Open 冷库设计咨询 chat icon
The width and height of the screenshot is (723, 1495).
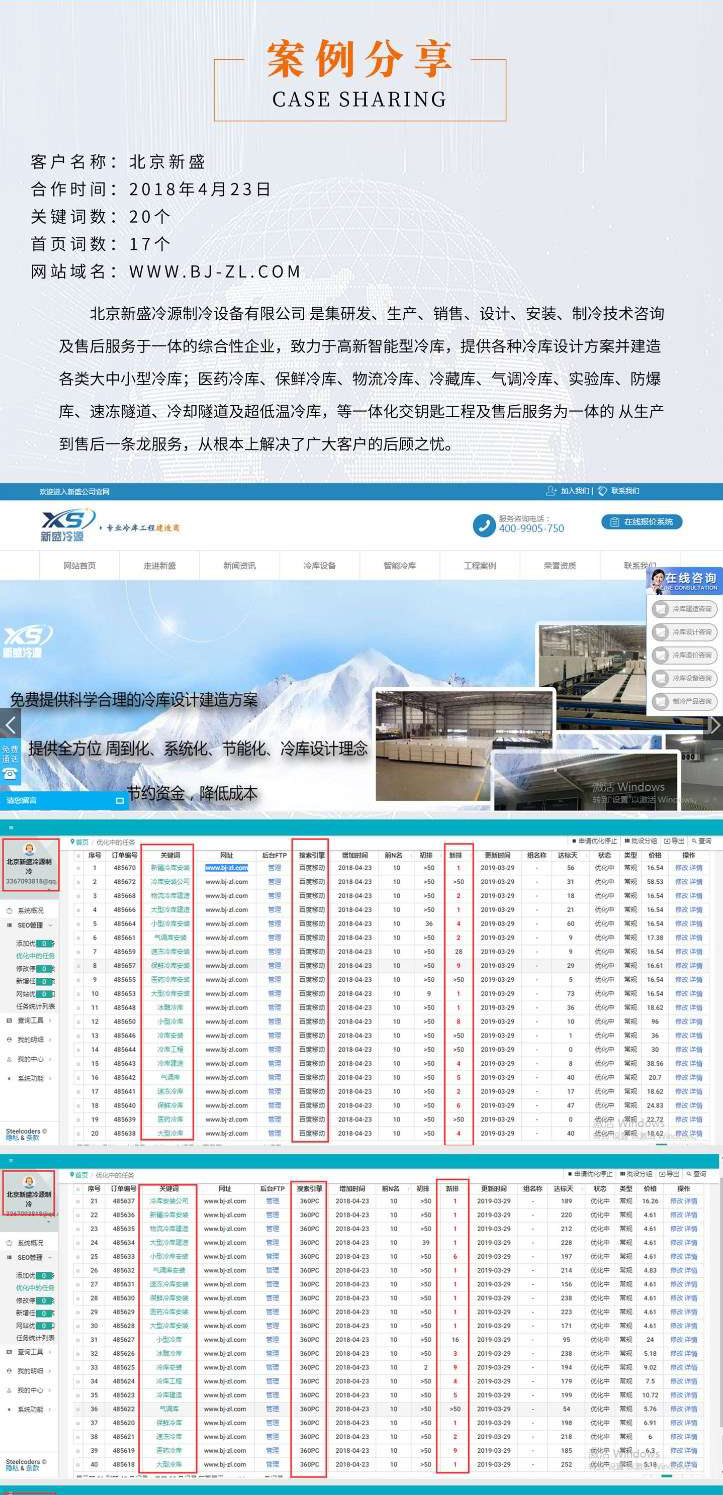pos(660,631)
